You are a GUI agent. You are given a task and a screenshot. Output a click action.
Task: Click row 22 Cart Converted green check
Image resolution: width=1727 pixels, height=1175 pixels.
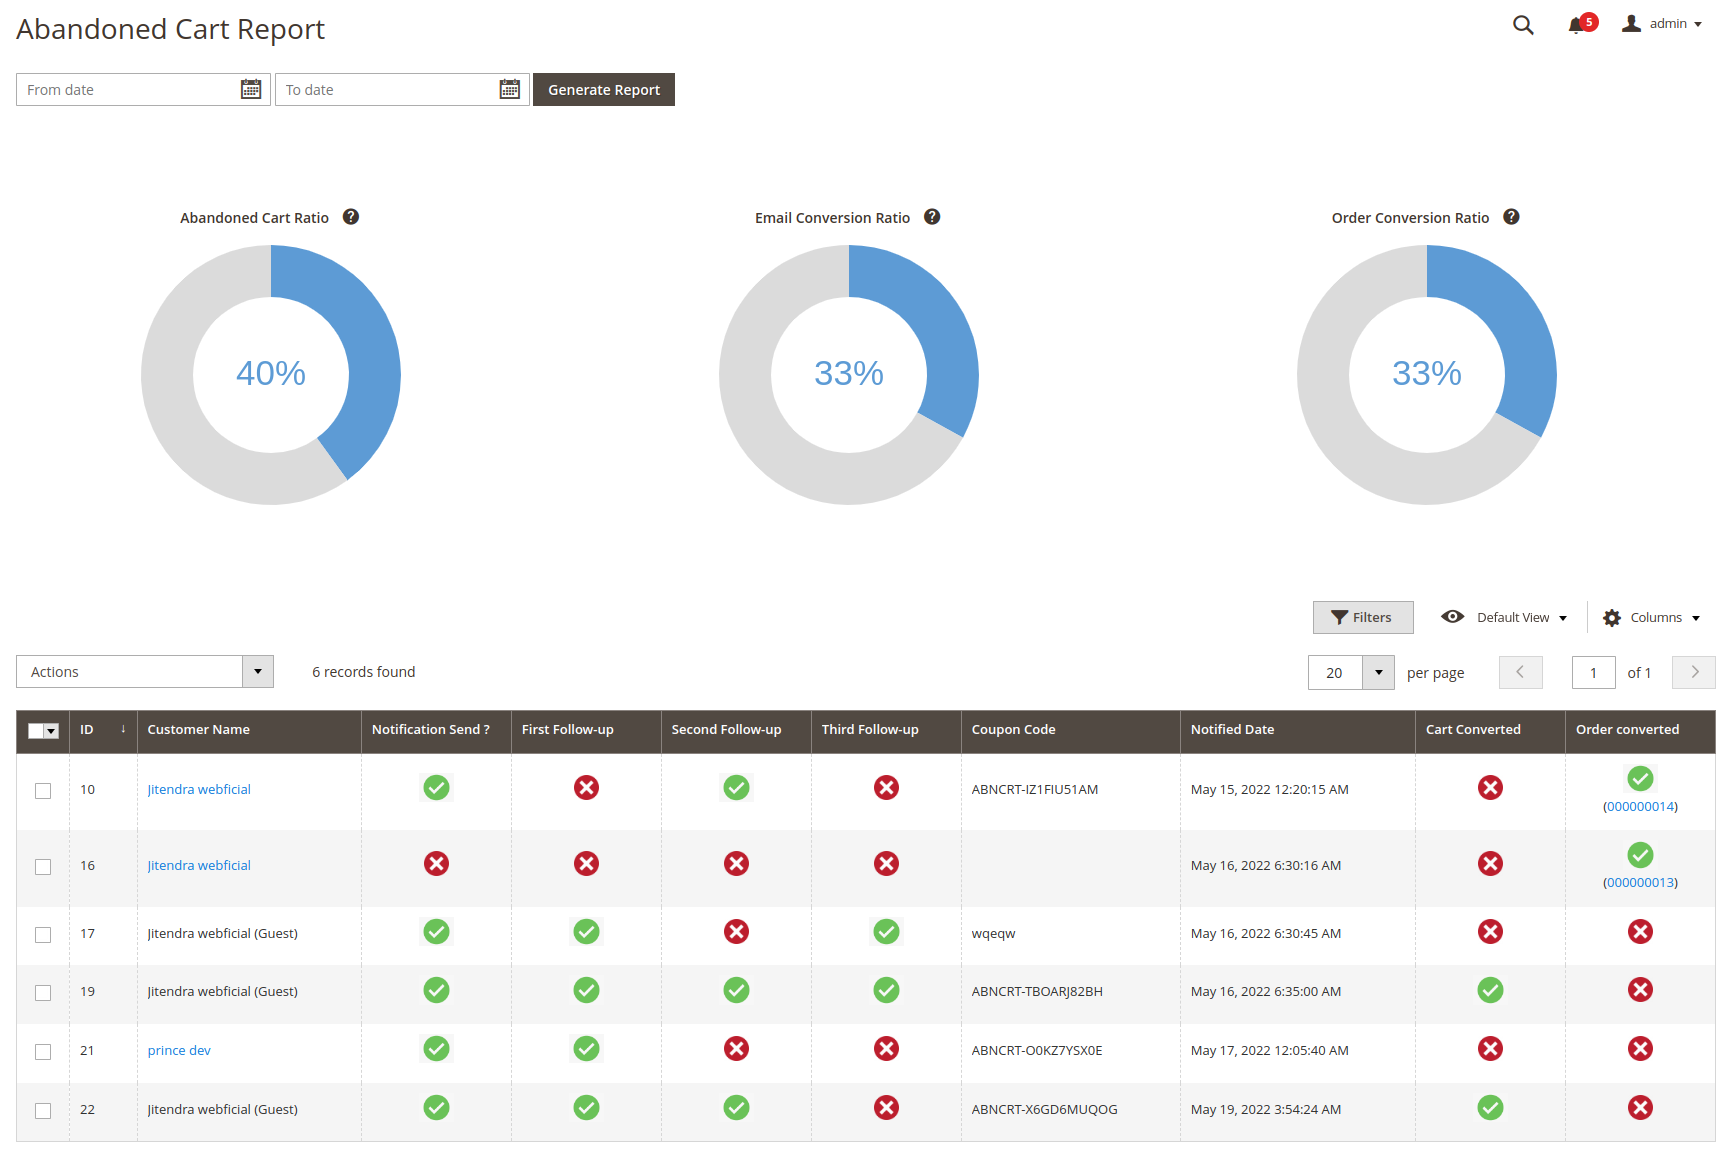(x=1490, y=1108)
